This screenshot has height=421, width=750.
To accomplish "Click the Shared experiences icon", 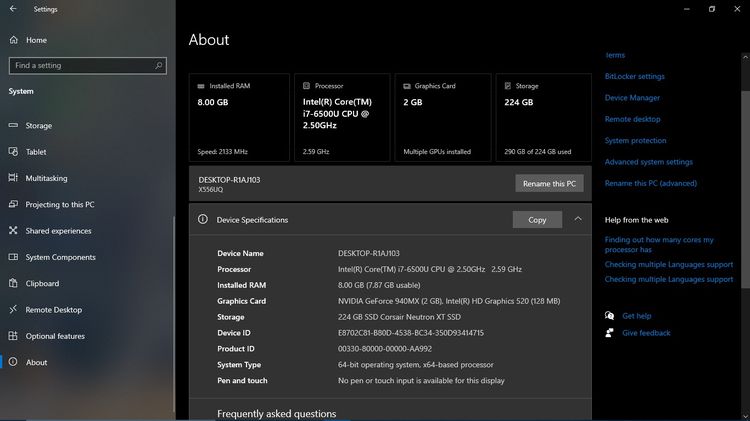I will pos(13,230).
